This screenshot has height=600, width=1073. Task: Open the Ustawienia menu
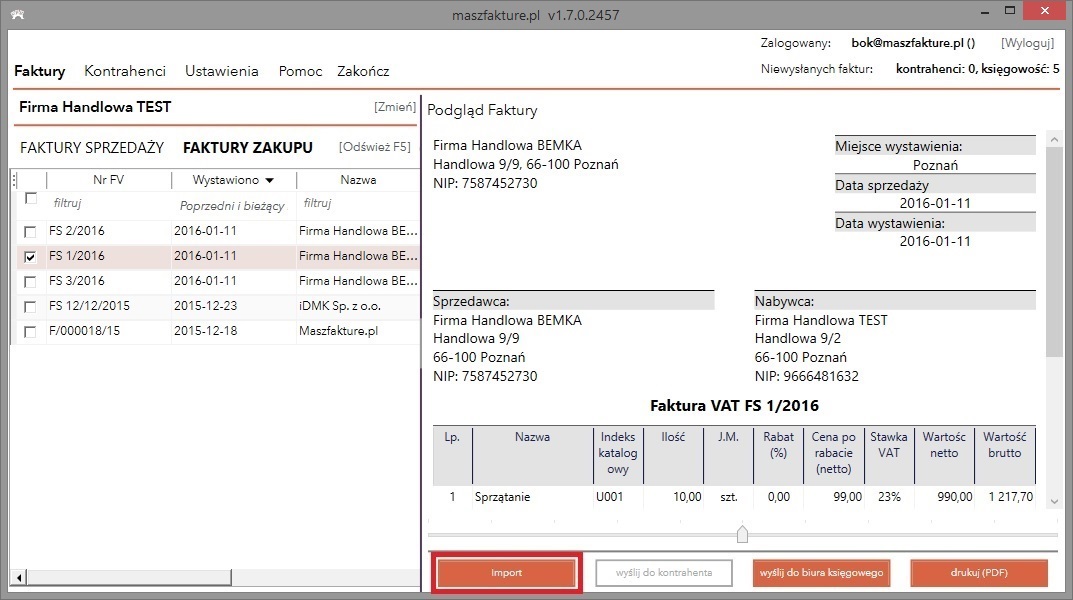(x=222, y=71)
